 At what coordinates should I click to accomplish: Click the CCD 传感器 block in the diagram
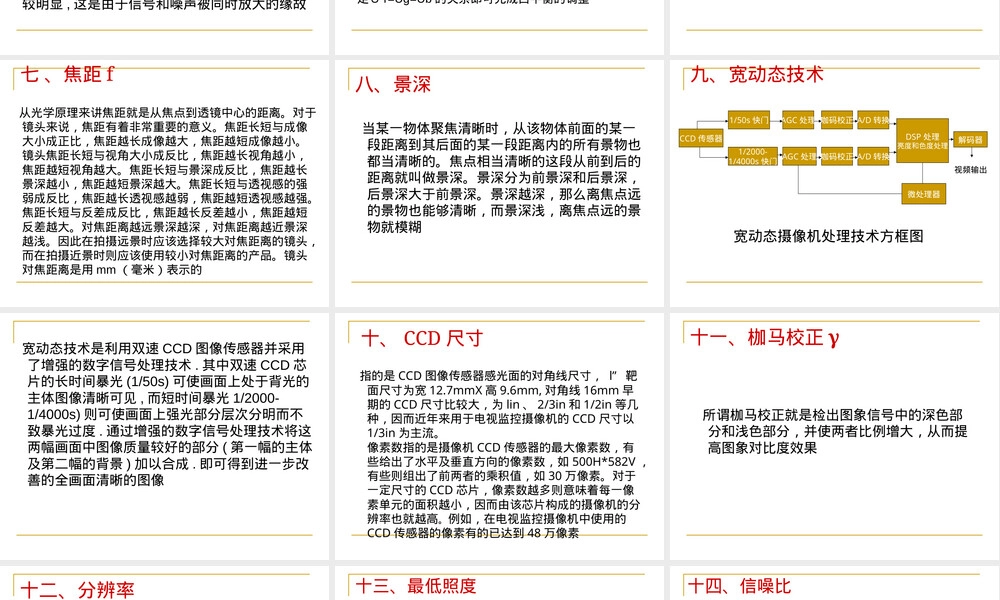(701, 138)
